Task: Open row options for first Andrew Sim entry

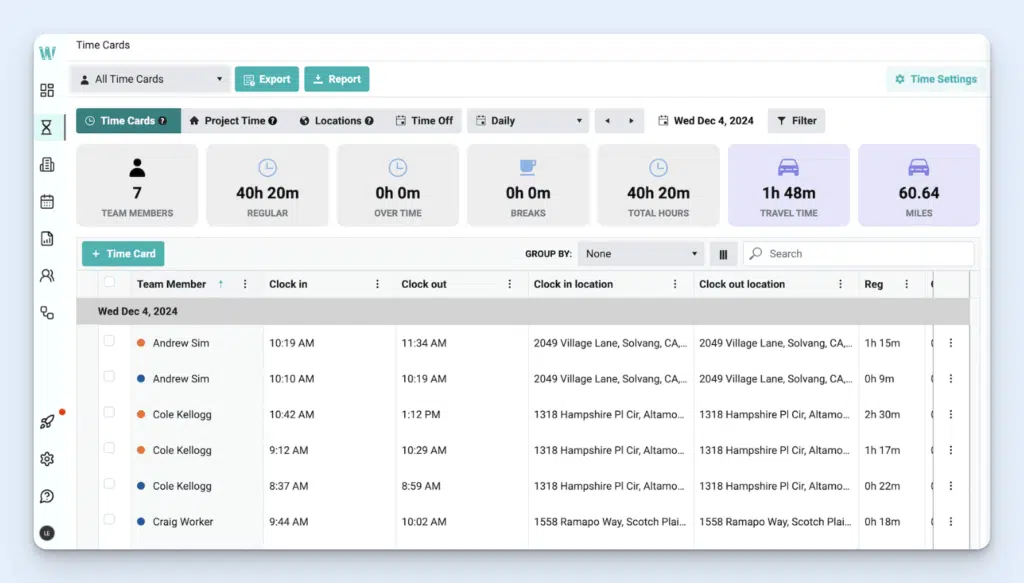Action: click(x=950, y=343)
